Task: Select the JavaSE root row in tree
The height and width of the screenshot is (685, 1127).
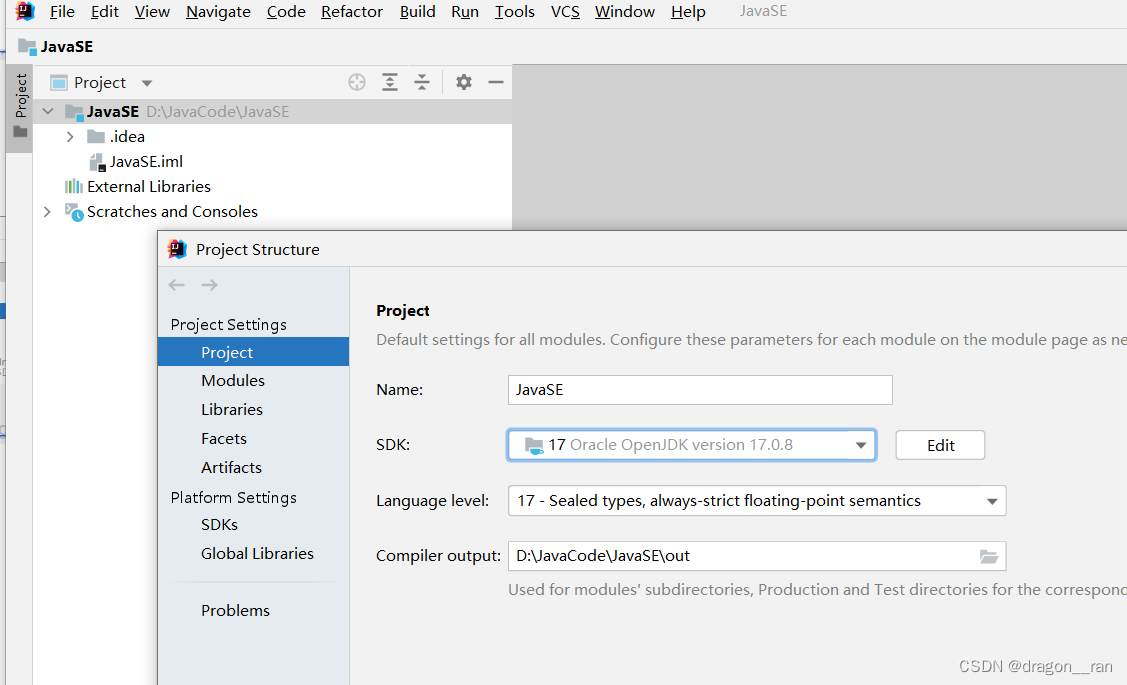Action: pos(272,111)
